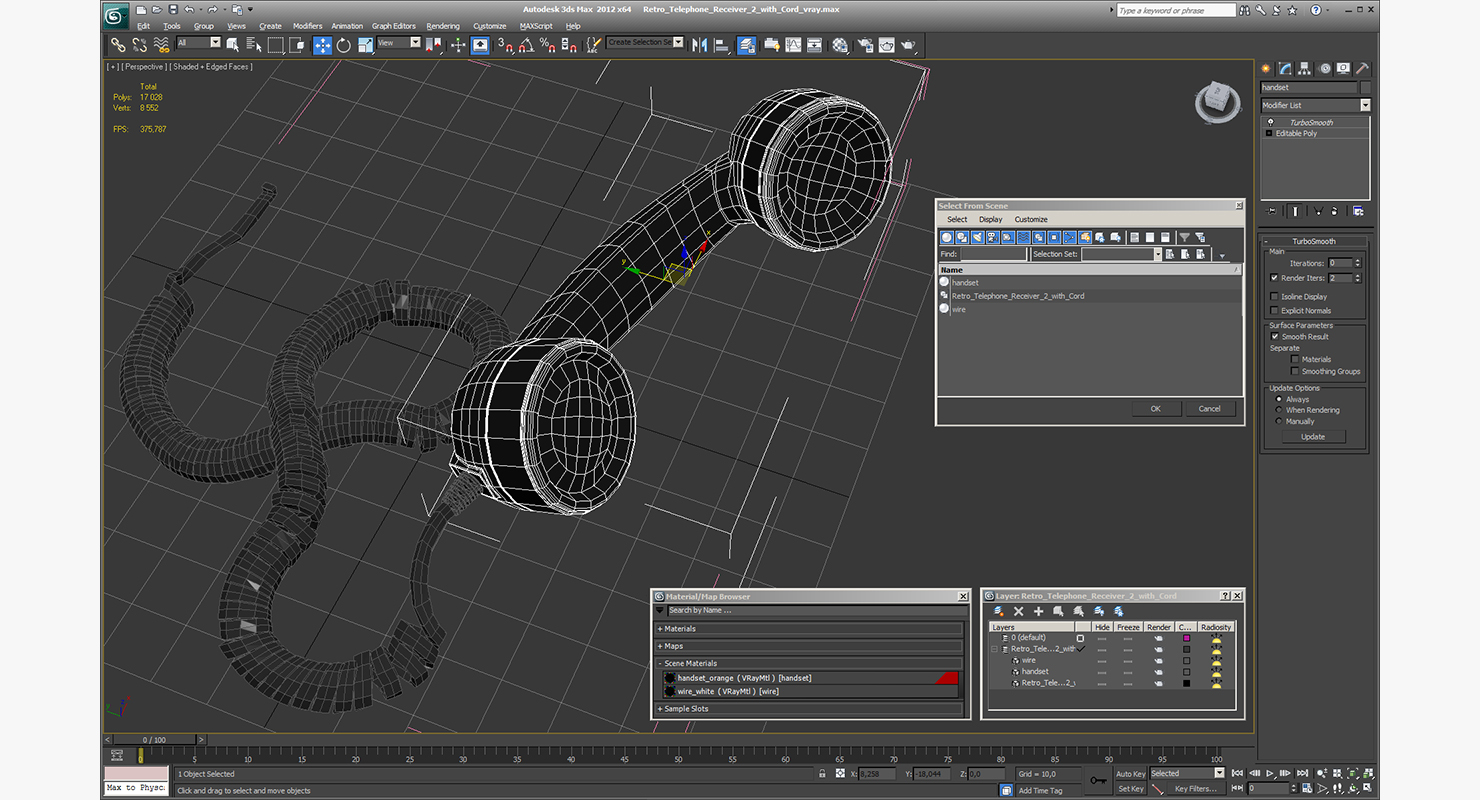1480x800 pixels.
Task: Open the Curve Editor
Action: coord(793,45)
